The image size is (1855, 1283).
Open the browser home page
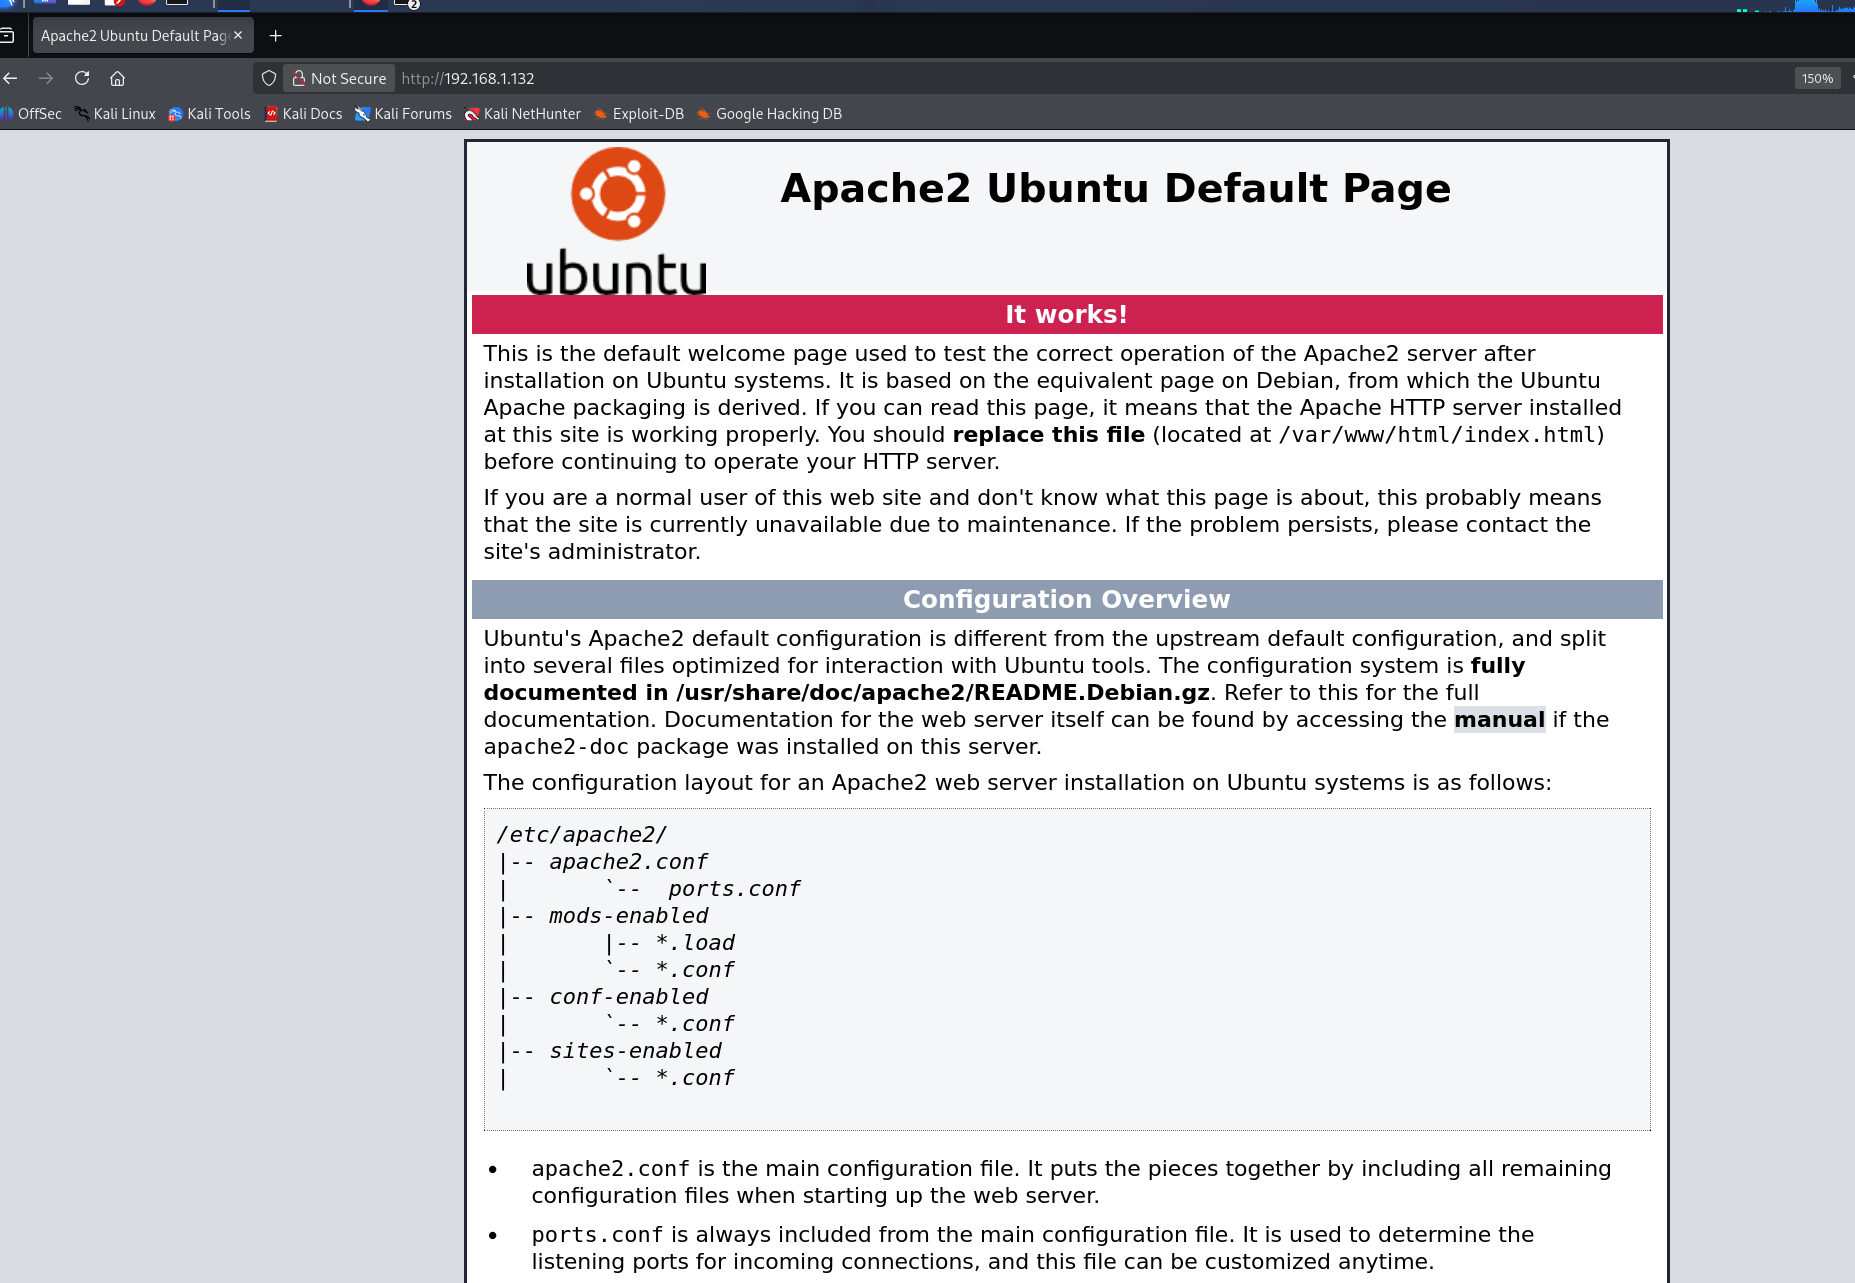pos(117,78)
